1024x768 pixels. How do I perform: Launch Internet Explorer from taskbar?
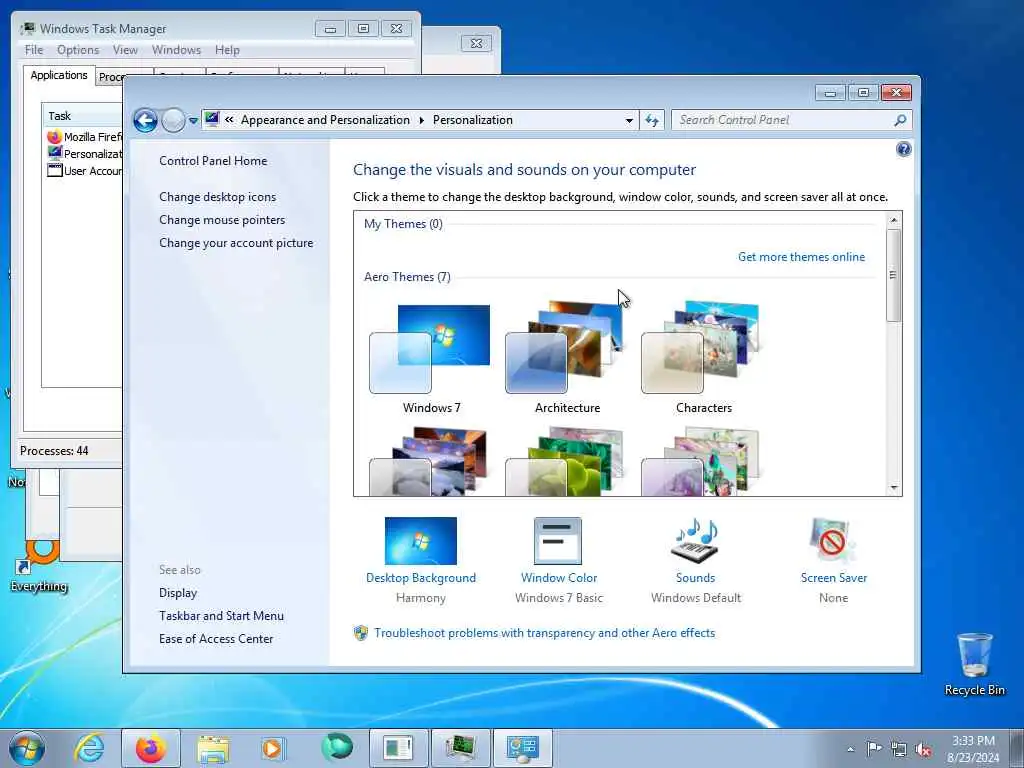tap(89, 748)
